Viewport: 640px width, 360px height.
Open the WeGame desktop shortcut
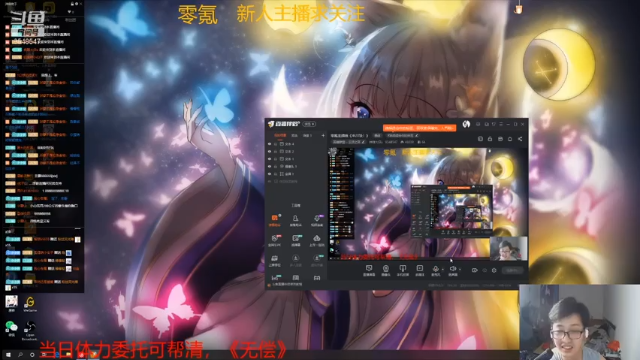30,304
